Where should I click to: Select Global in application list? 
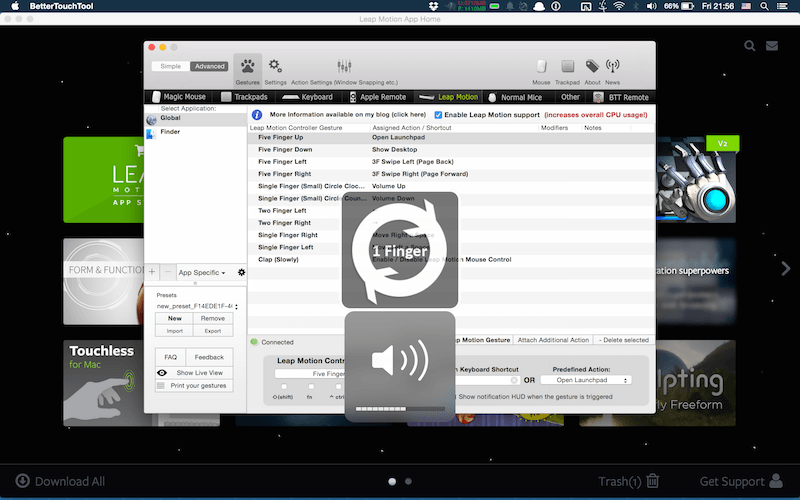(x=195, y=119)
